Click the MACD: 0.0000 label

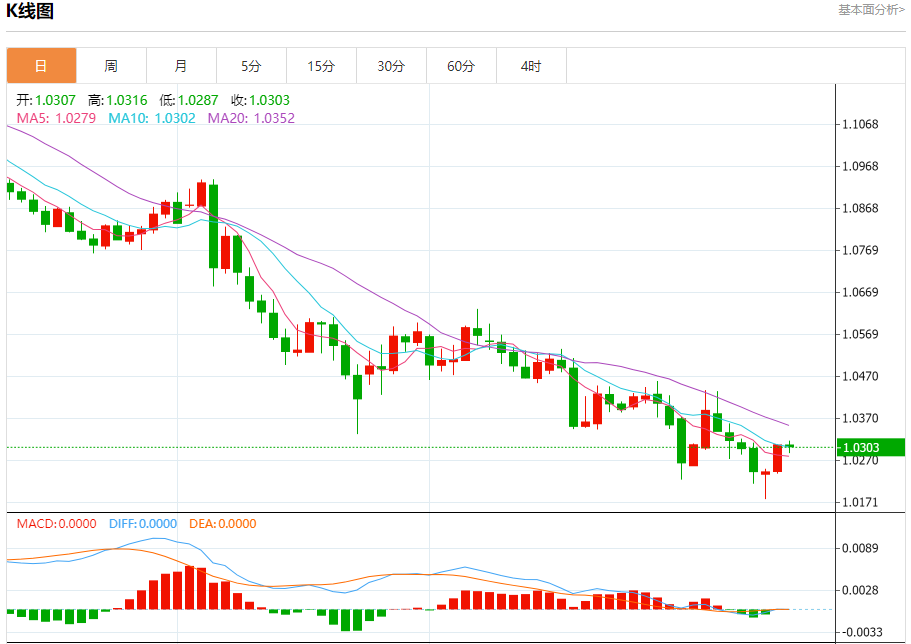point(56,524)
